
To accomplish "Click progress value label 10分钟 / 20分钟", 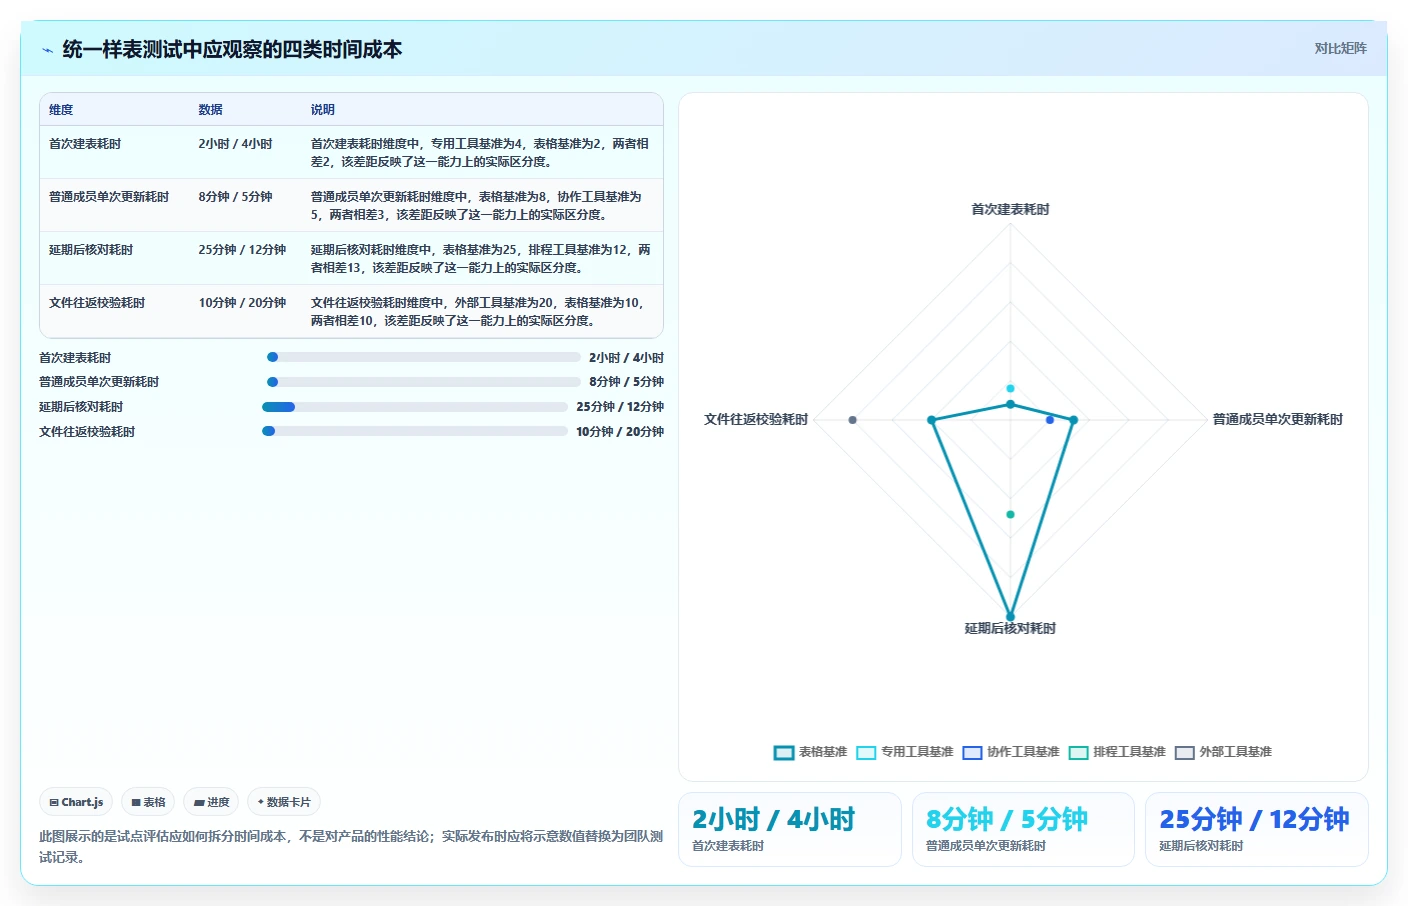I will (x=620, y=432).
